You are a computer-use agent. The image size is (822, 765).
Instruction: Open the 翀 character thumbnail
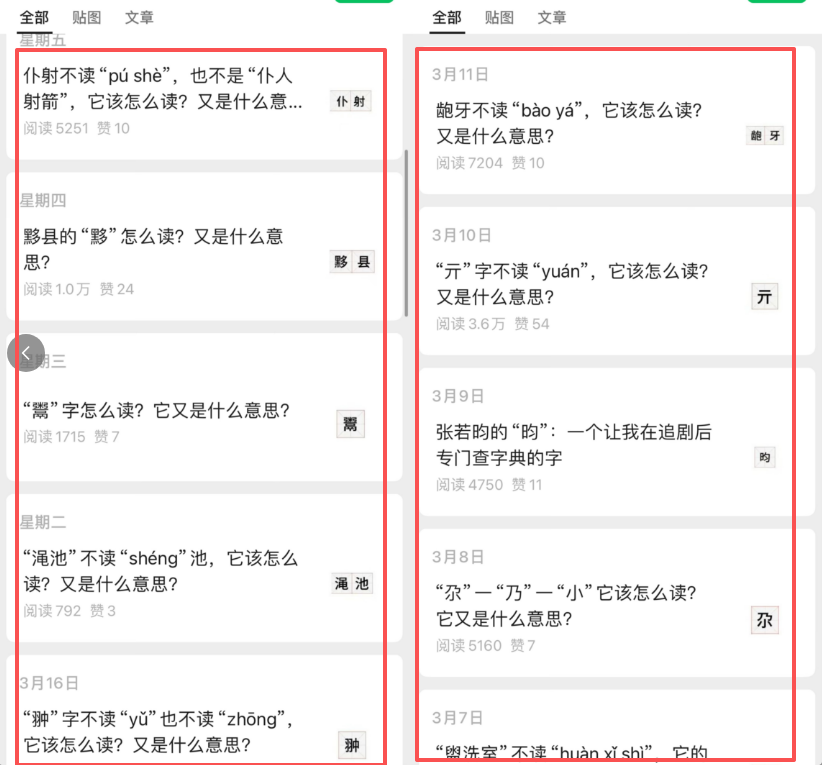point(352,745)
